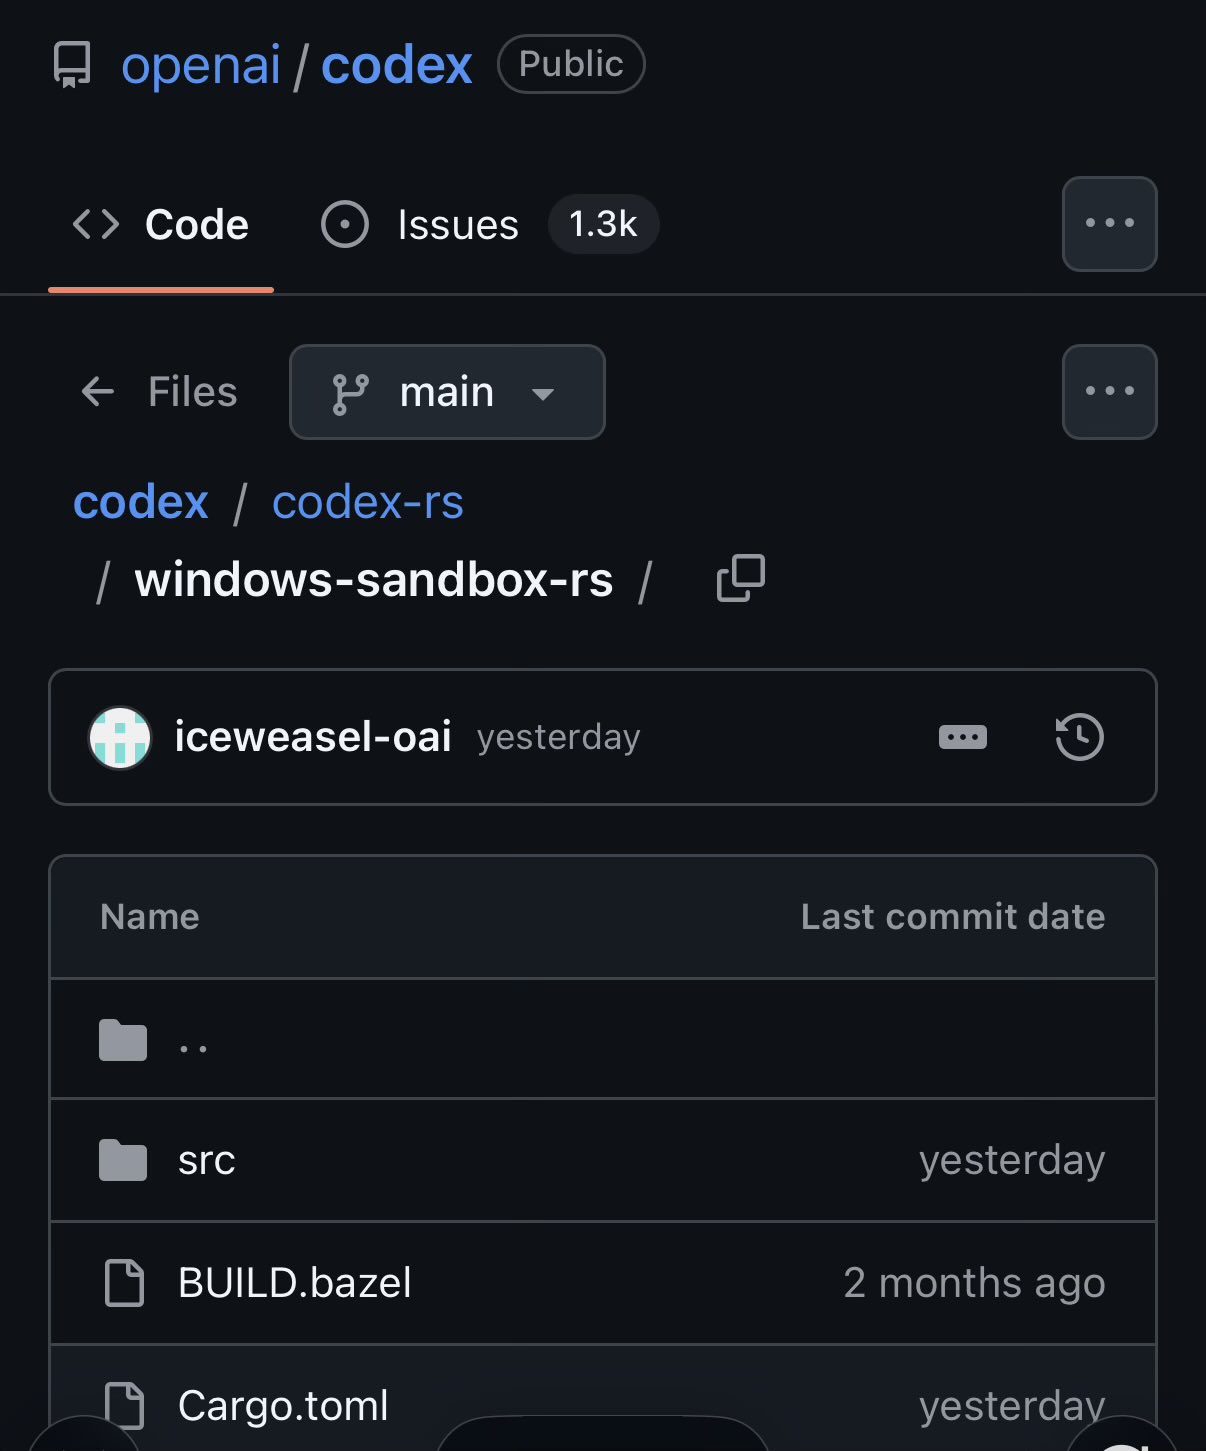1206x1451 pixels.
Task: Click the Cargo.toml file icon
Action: click(x=125, y=1405)
